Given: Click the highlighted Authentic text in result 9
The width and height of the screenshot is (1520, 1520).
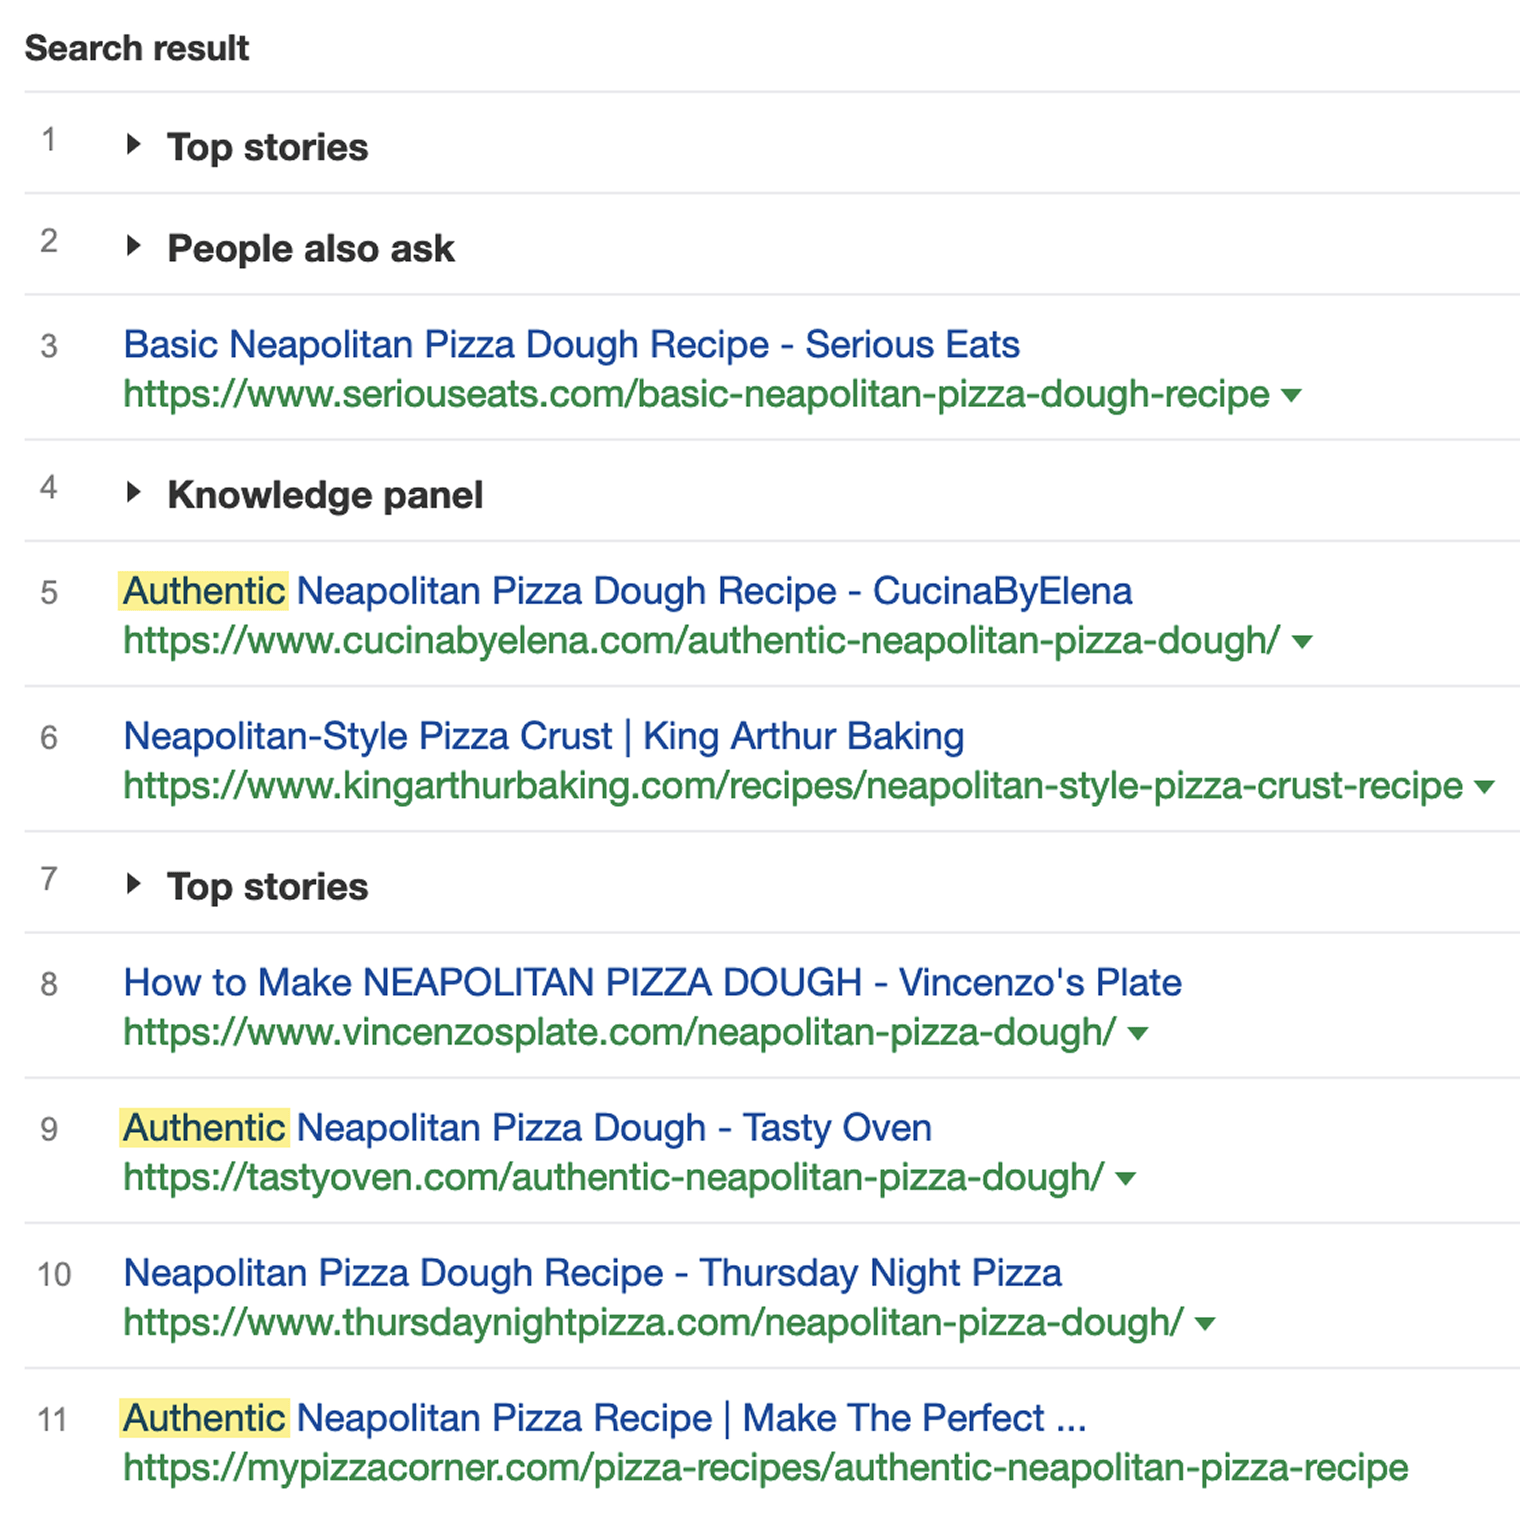Looking at the screenshot, I should point(204,1128).
